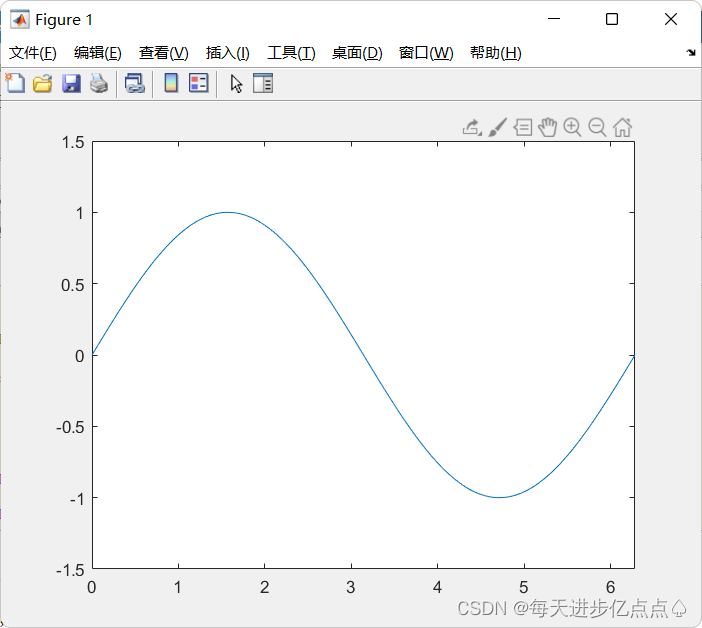Screen dimensions: 702x628
Task: Open the 窗口(W) menu
Action: (426, 53)
